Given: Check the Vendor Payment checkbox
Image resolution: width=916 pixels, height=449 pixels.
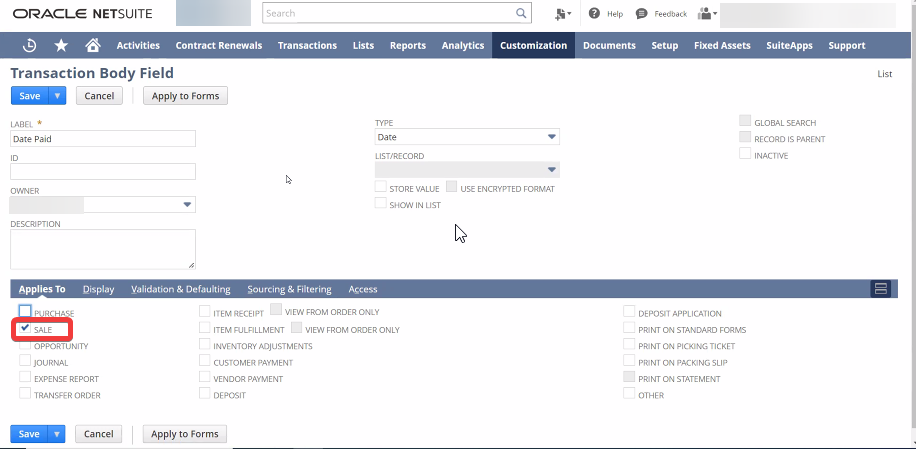Looking at the screenshot, I should 204,377.
